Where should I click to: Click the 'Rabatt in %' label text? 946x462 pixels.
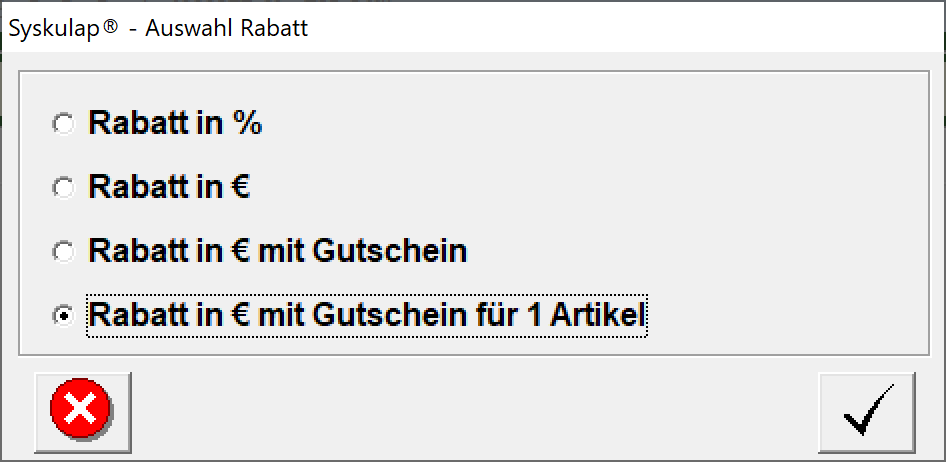tap(176, 124)
